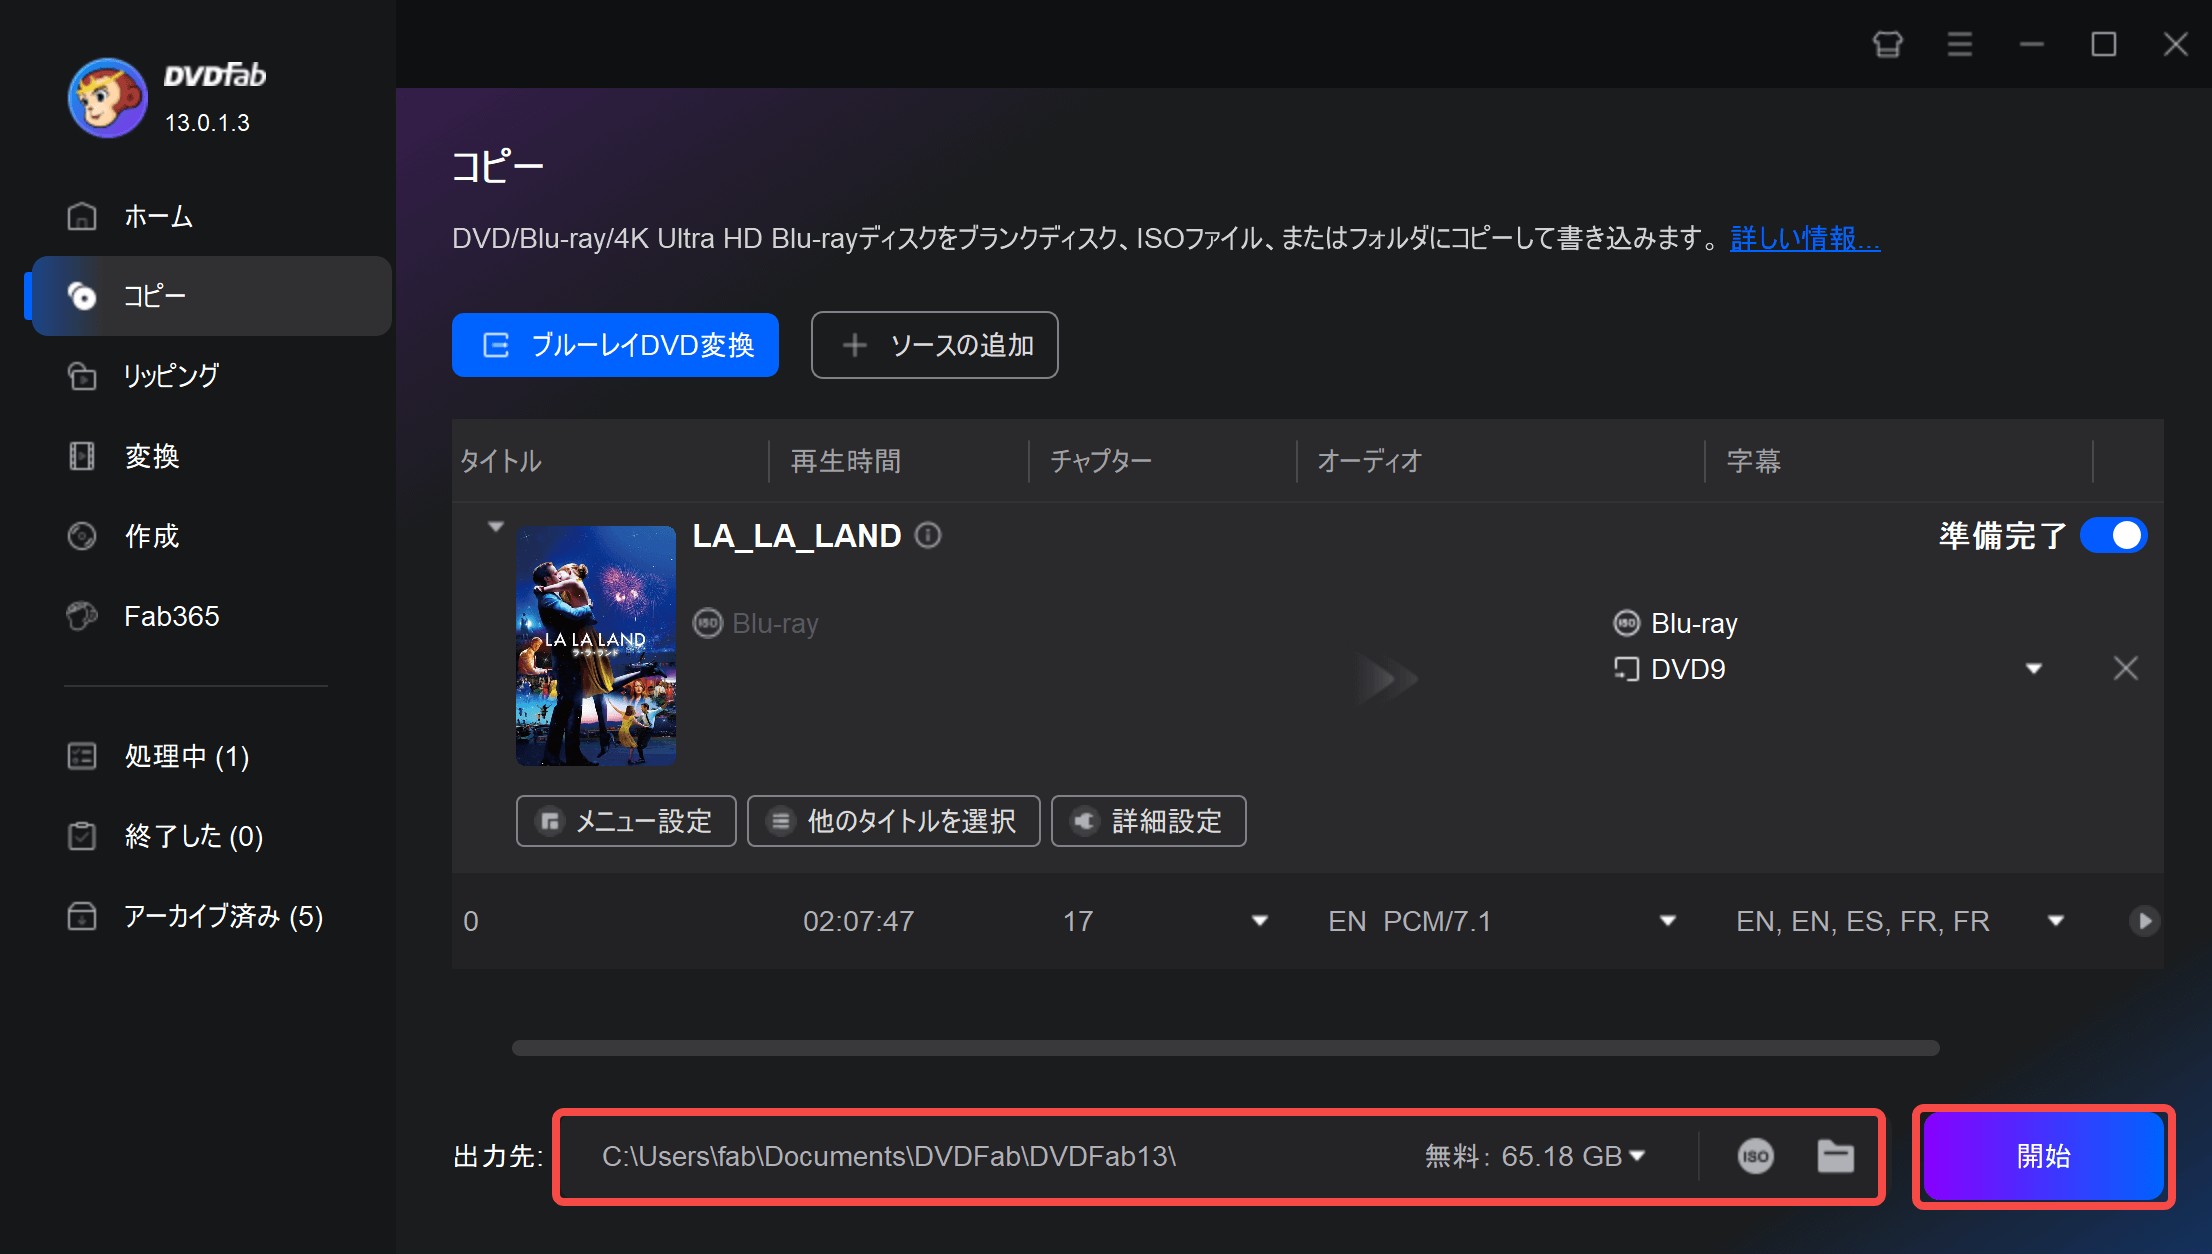Click the DVD9 output type icon
Screen dimensions: 2212x1254
coord(1627,669)
